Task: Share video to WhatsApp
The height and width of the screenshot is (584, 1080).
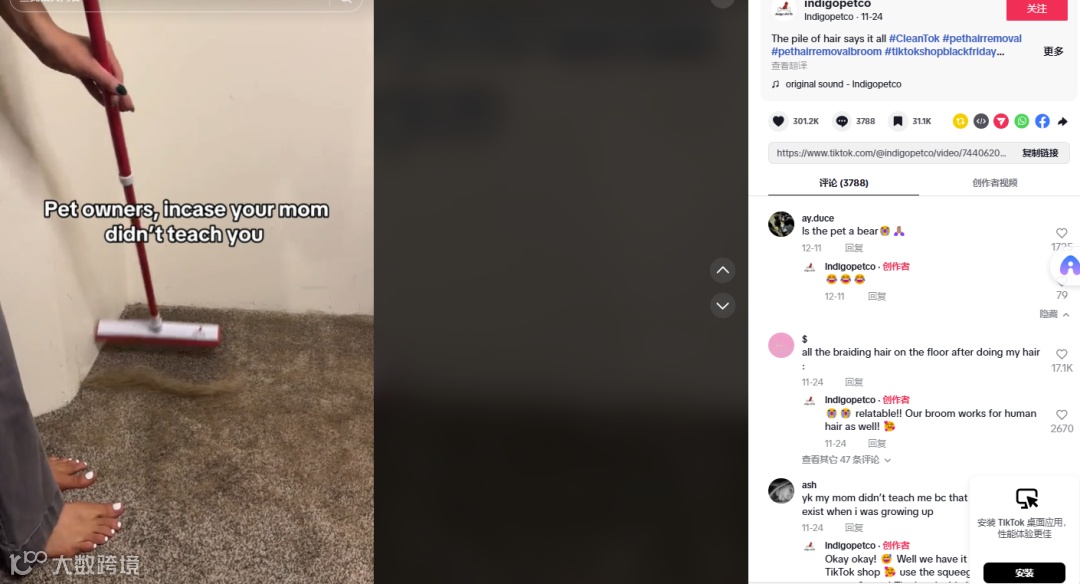Action: click(1021, 121)
